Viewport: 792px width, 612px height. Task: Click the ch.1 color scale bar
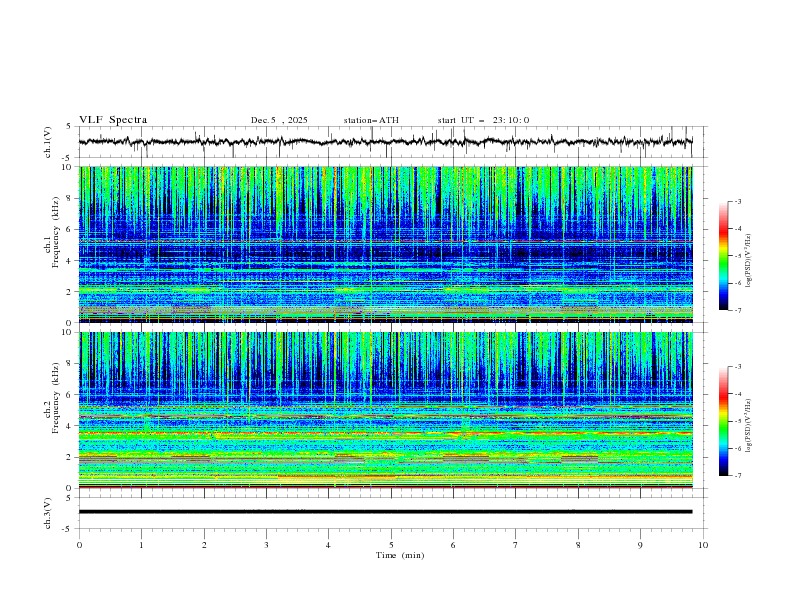[723, 256]
